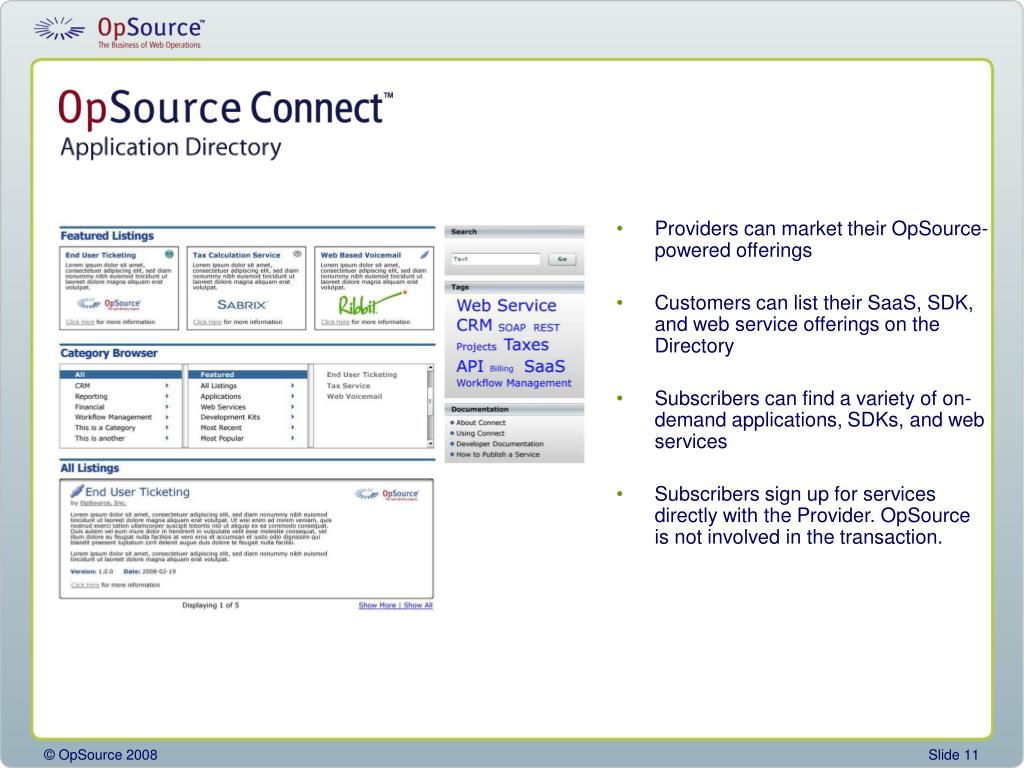Open Developer Documentation link
Image resolution: width=1024 pixels, height=768 pixels.
pos(500,443)
